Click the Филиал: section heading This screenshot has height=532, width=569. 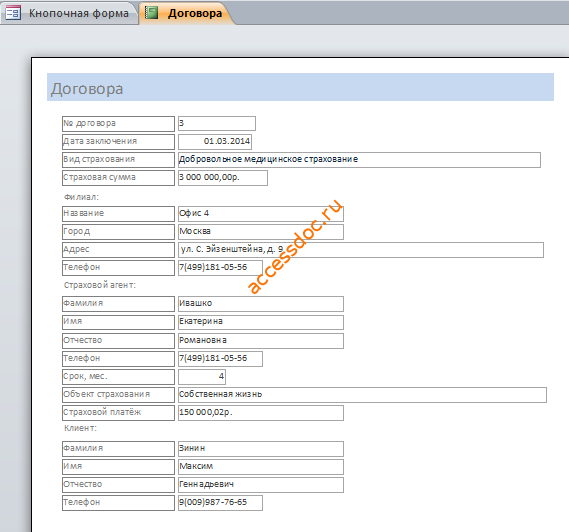click(82, 197)
